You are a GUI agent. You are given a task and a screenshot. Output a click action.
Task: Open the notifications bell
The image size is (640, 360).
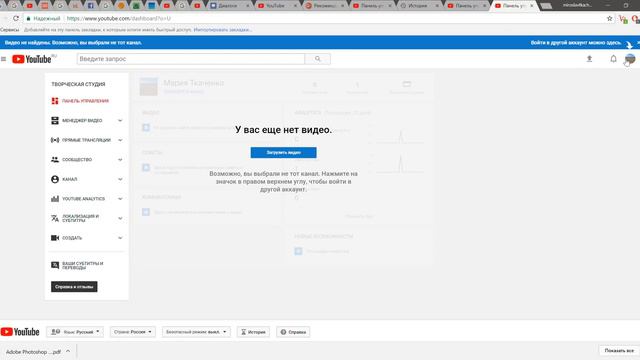[613, 59]
